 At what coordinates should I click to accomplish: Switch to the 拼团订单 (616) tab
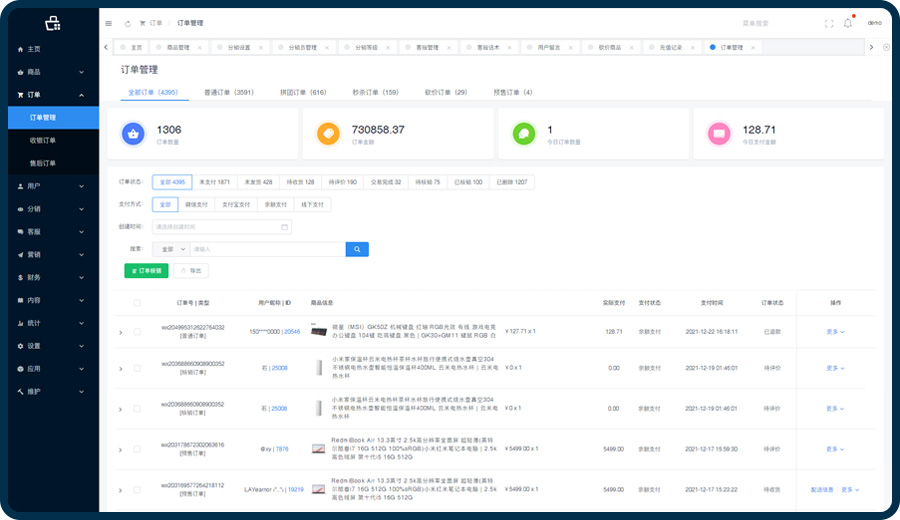[x=304, y=92]
